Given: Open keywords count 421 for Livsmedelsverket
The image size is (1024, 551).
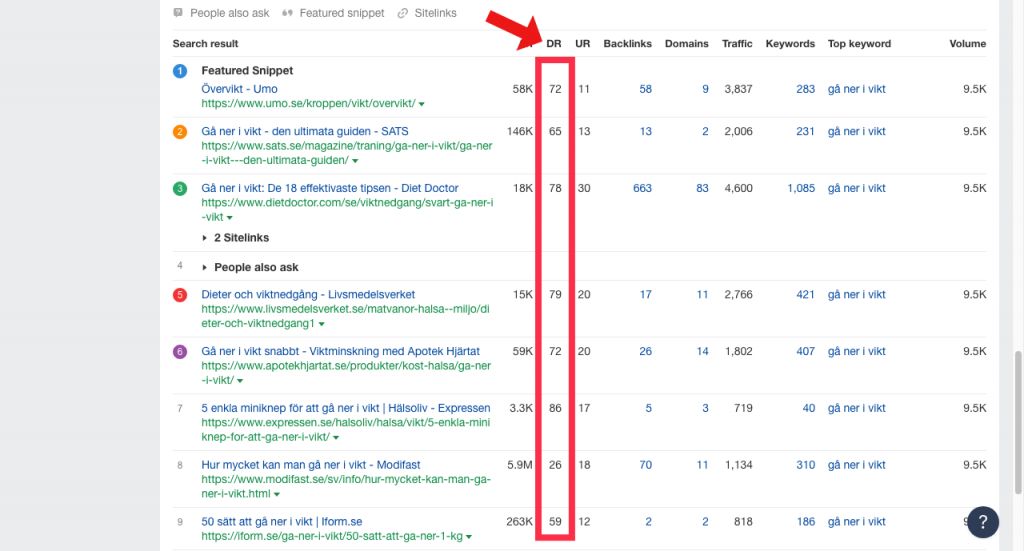Looking at the screenshot, I should [x=805, y=294].
